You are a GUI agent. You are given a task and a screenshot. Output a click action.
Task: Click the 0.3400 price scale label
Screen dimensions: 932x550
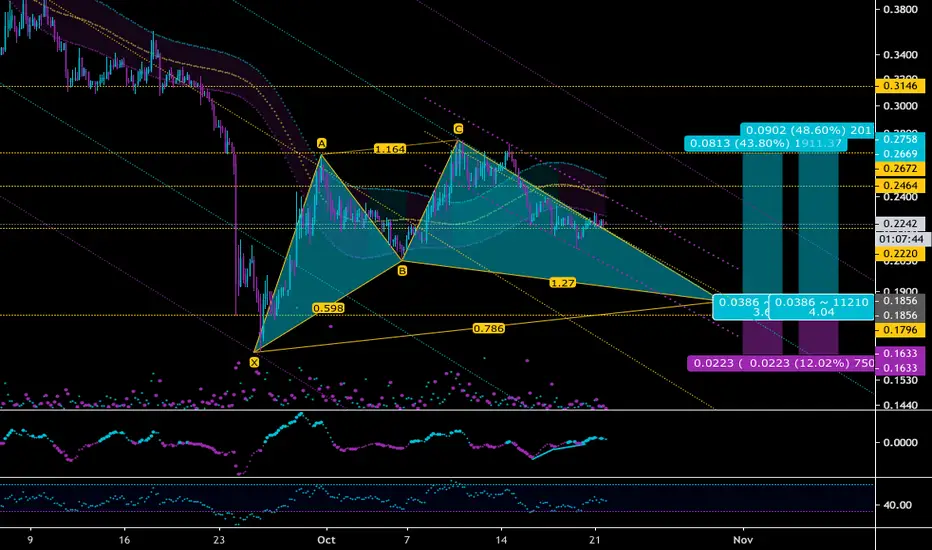[x=900, y=55]
